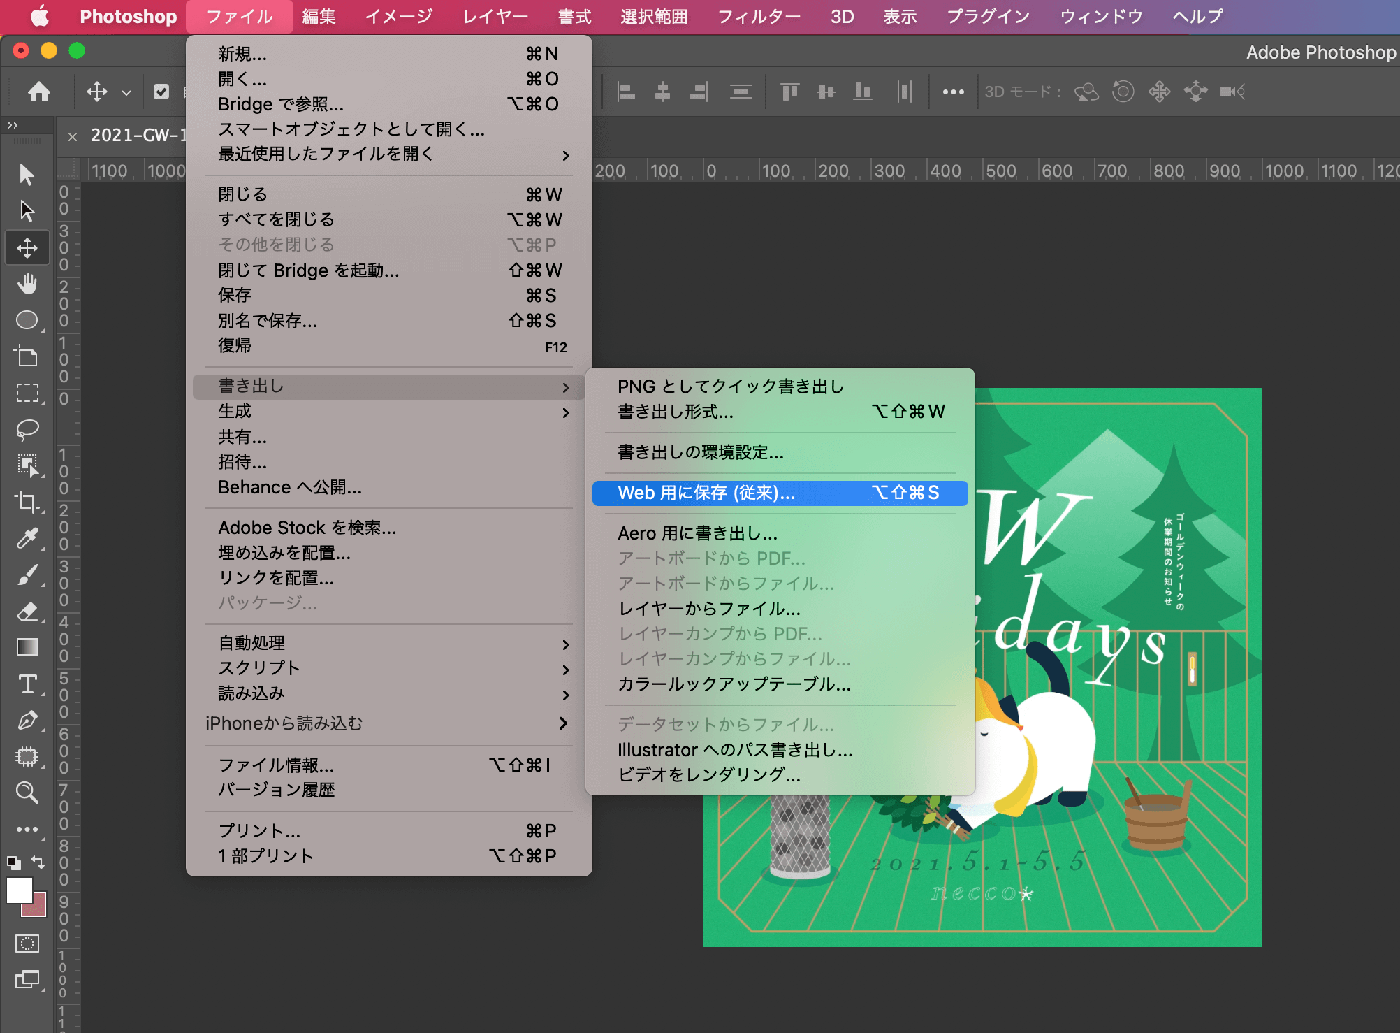Screen dimensions: 1400x1033
Task: Open the Move tool preset dropdown arrow
Action: 126,92
